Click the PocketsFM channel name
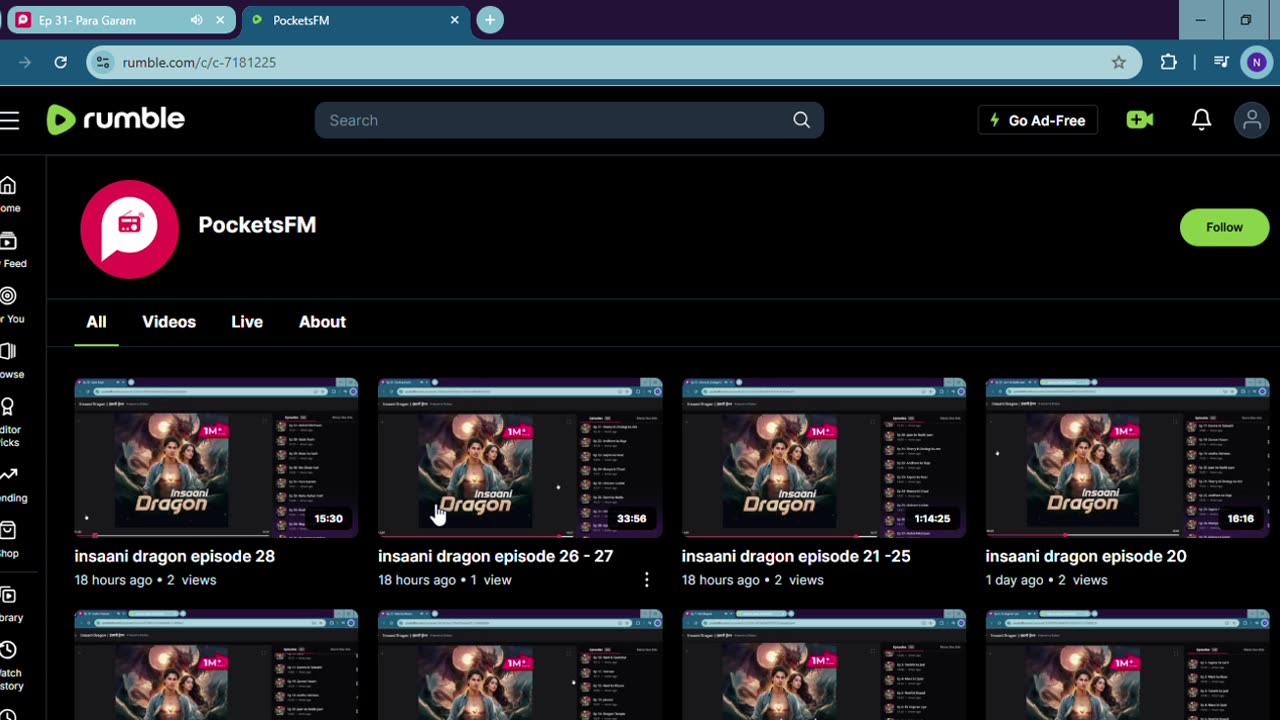The image size is (1280, 720). 257,225
